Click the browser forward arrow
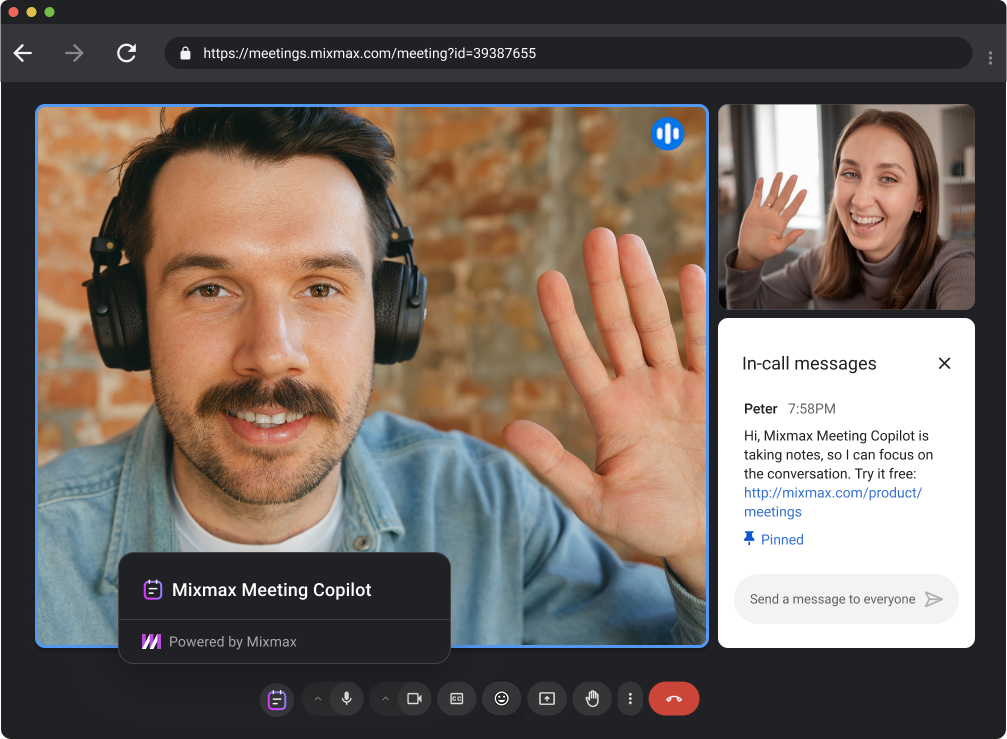 coord(74,53)
